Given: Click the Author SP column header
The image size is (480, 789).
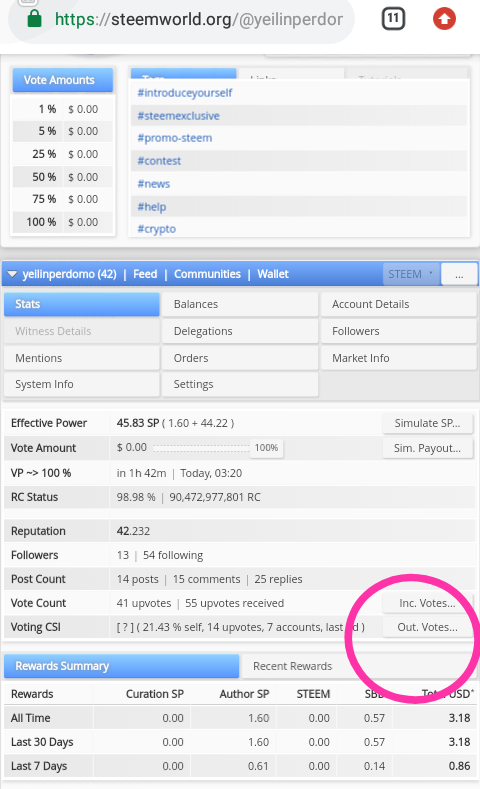Looking at the screenshot, I should (x=245, y=694).
